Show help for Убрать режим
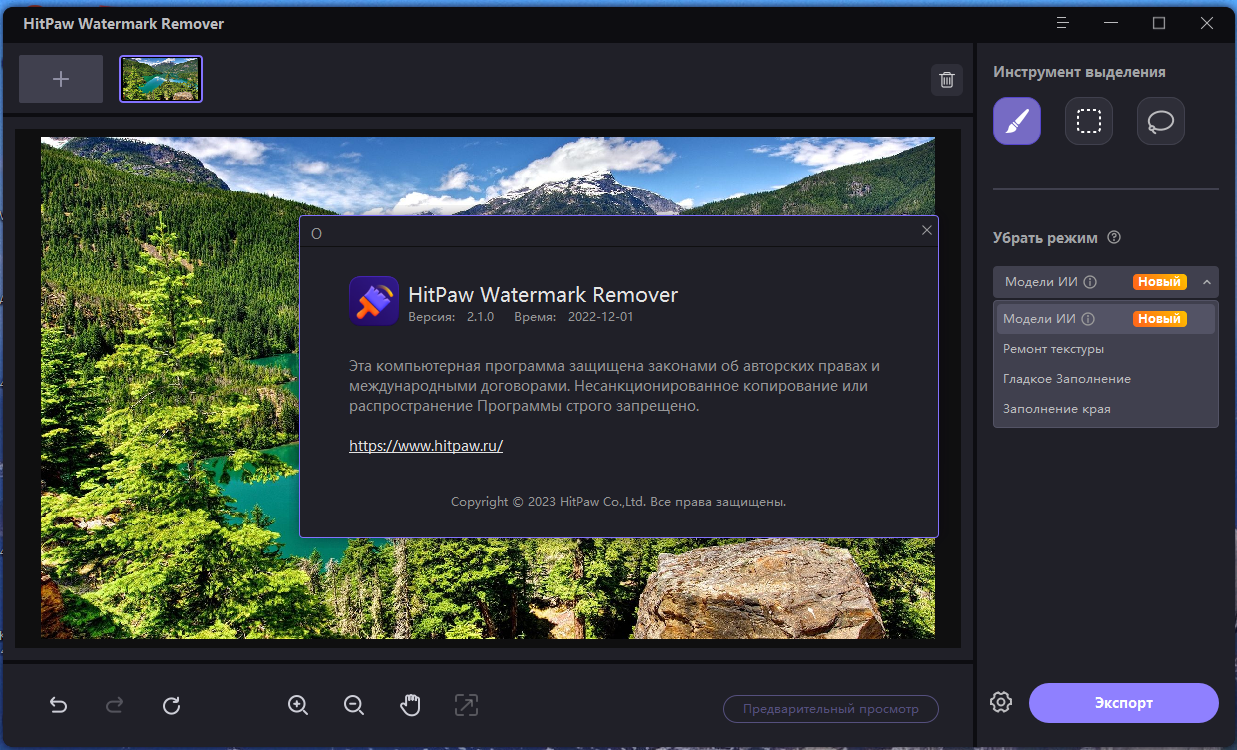 coord(1114,238)
